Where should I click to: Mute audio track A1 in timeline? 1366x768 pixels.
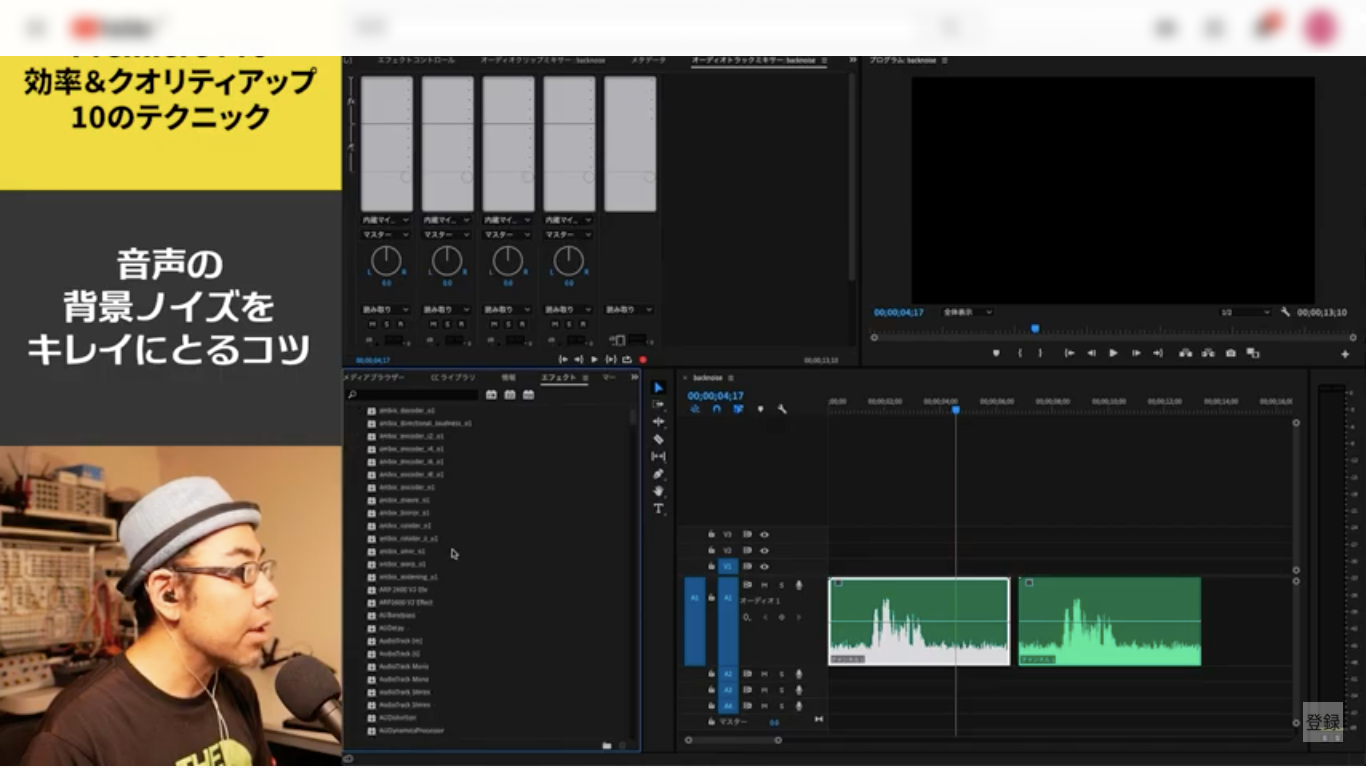click(764, 585)
